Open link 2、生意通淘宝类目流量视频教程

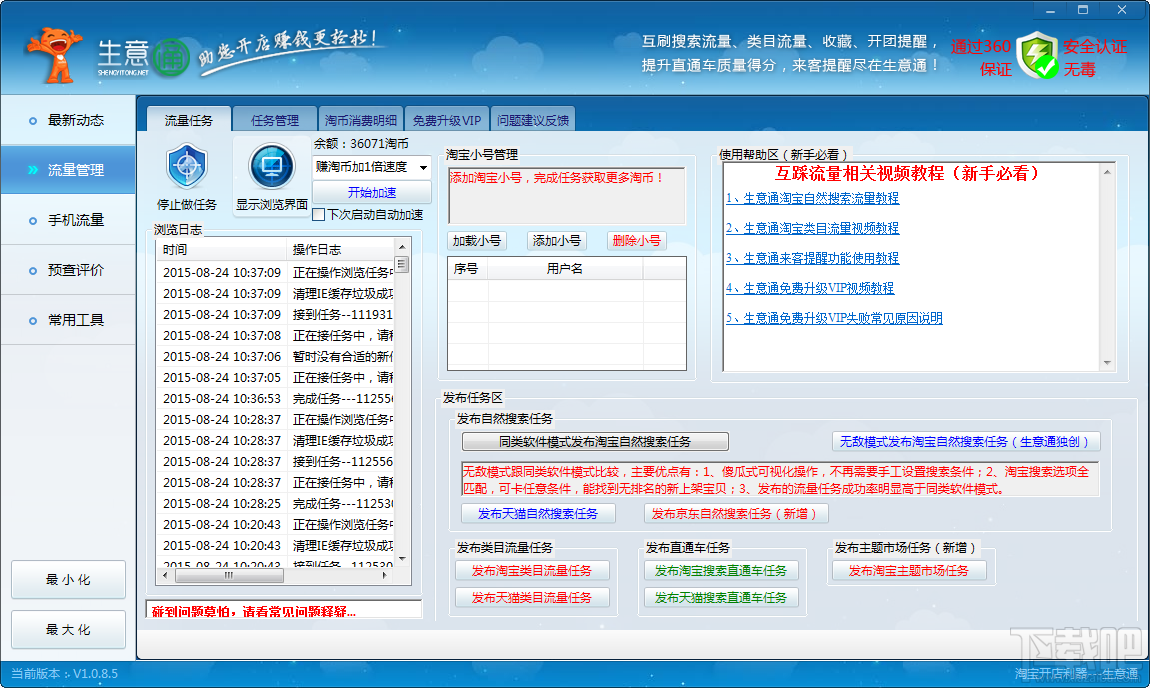click(x=812, y=228)
